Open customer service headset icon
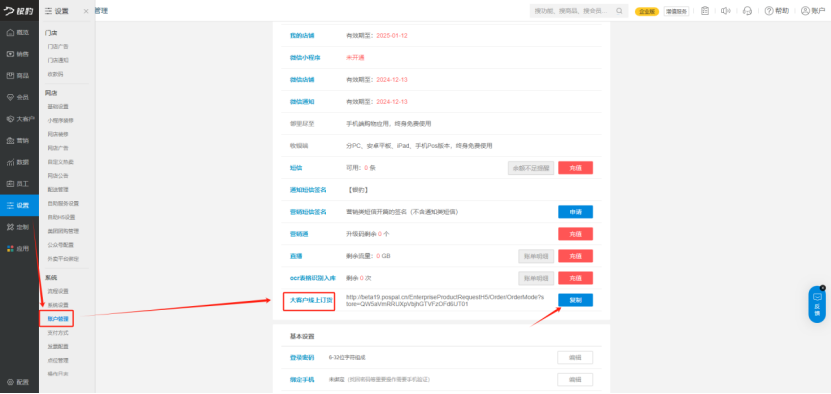The image size is (831, 394). pos(748,11)
